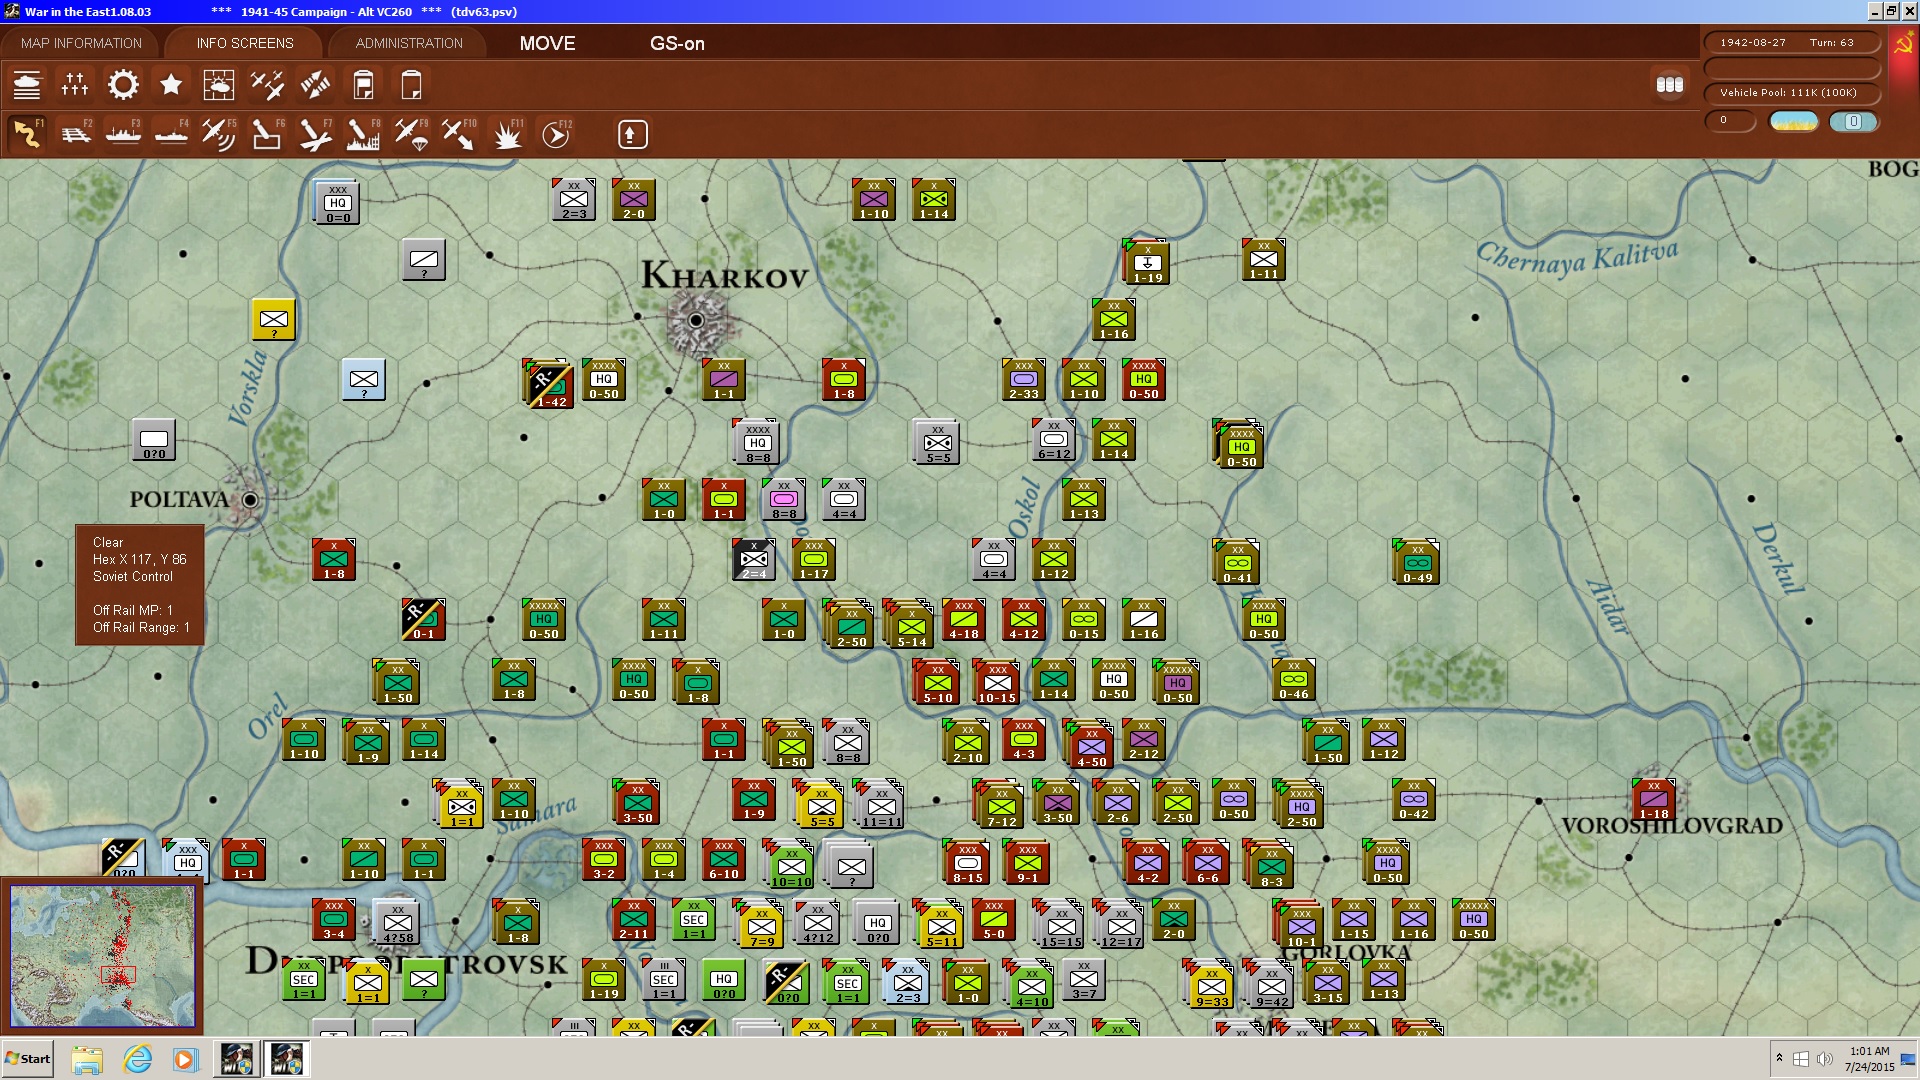Open the weather map grid icon

pos(219,85)
